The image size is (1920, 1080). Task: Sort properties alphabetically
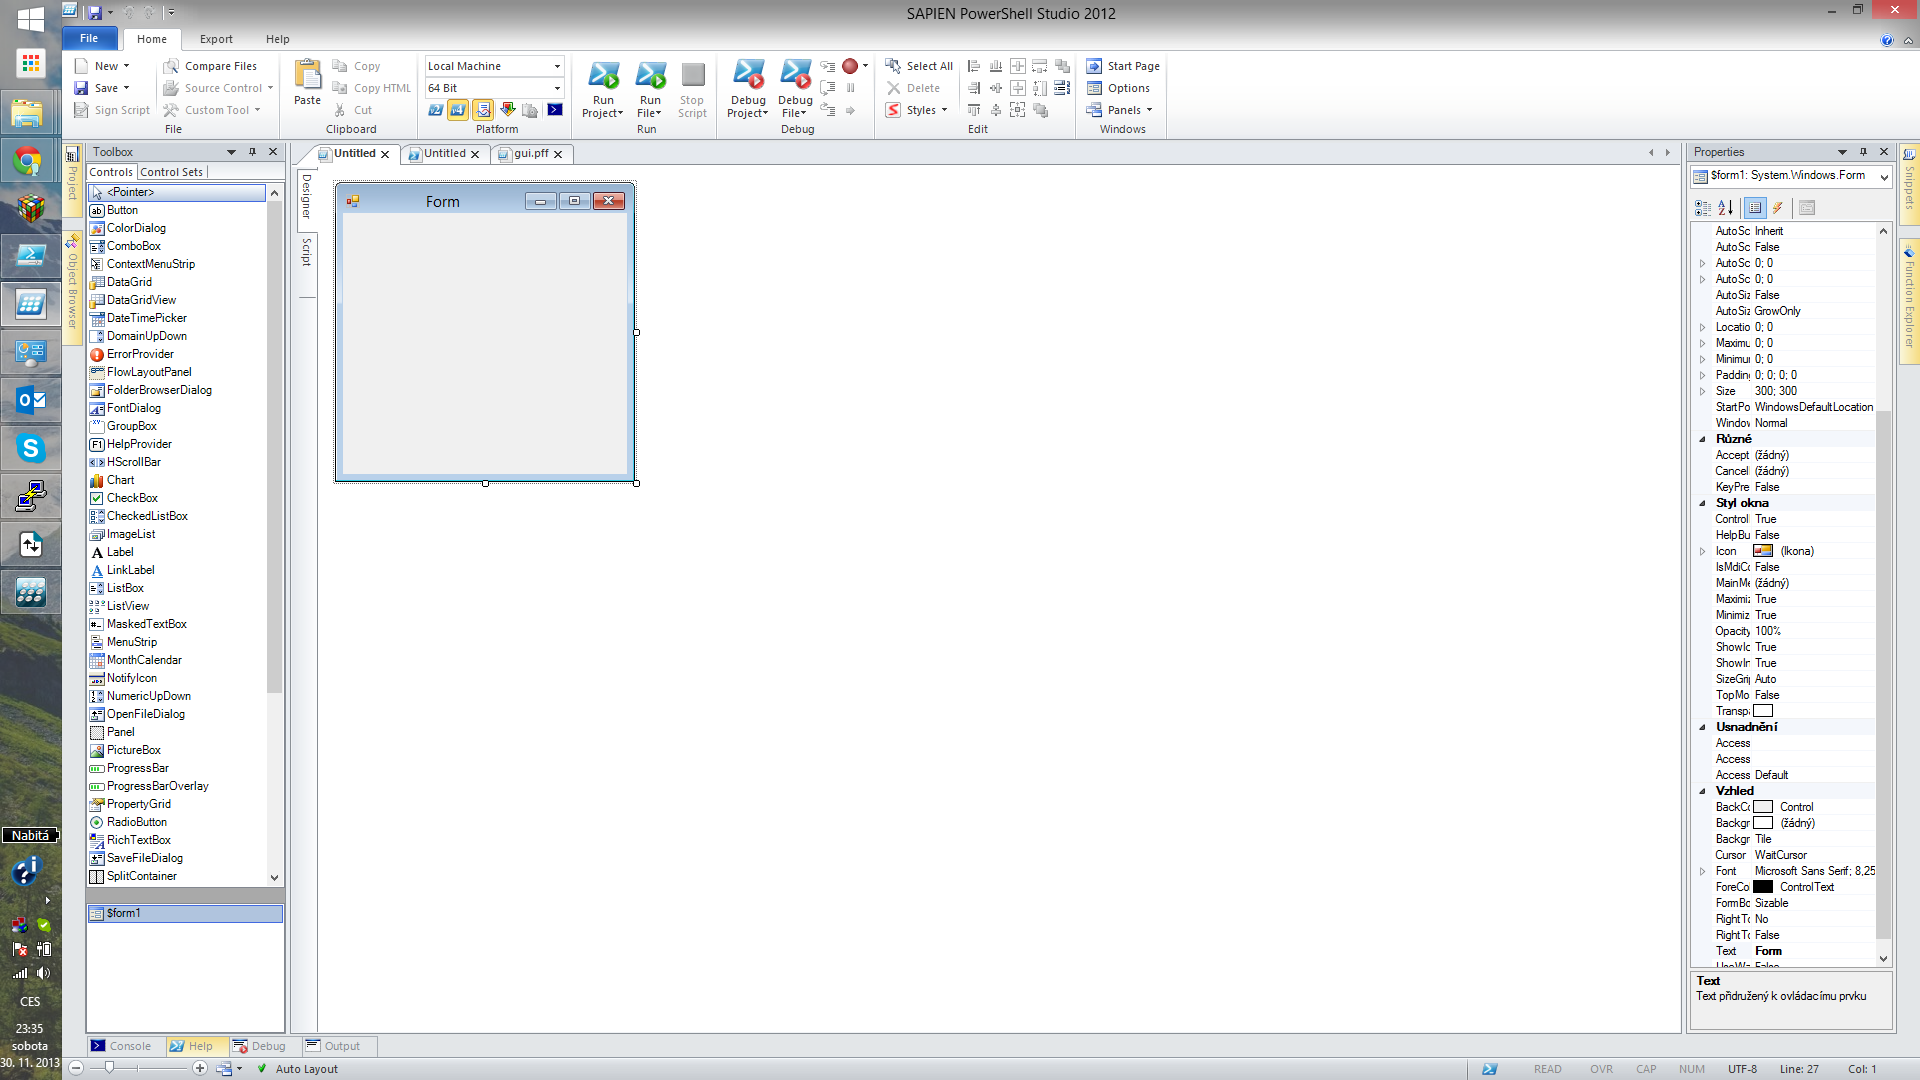[x=1726, y=208]
